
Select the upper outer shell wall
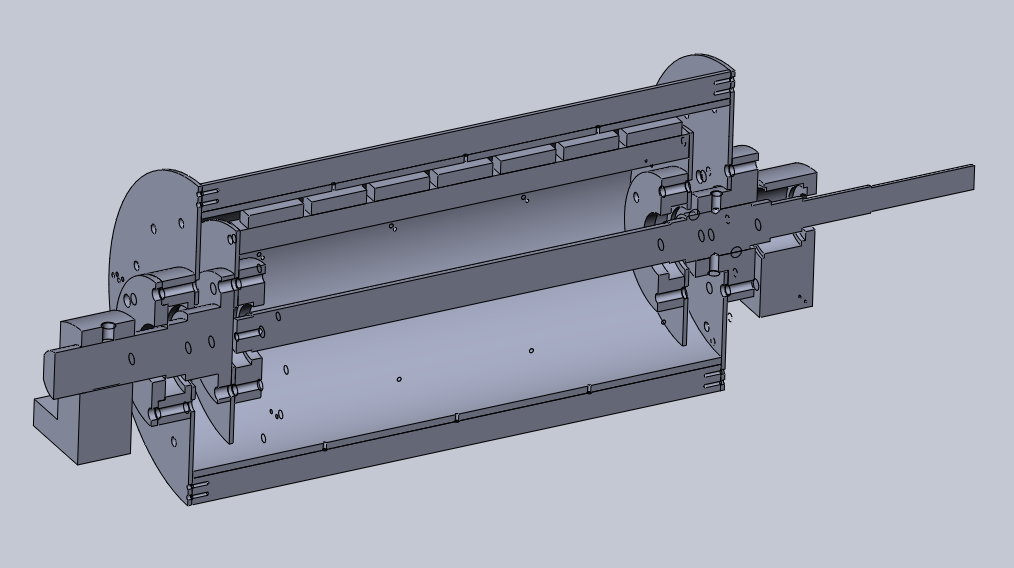pyautogui.click(x=460, y=130)
